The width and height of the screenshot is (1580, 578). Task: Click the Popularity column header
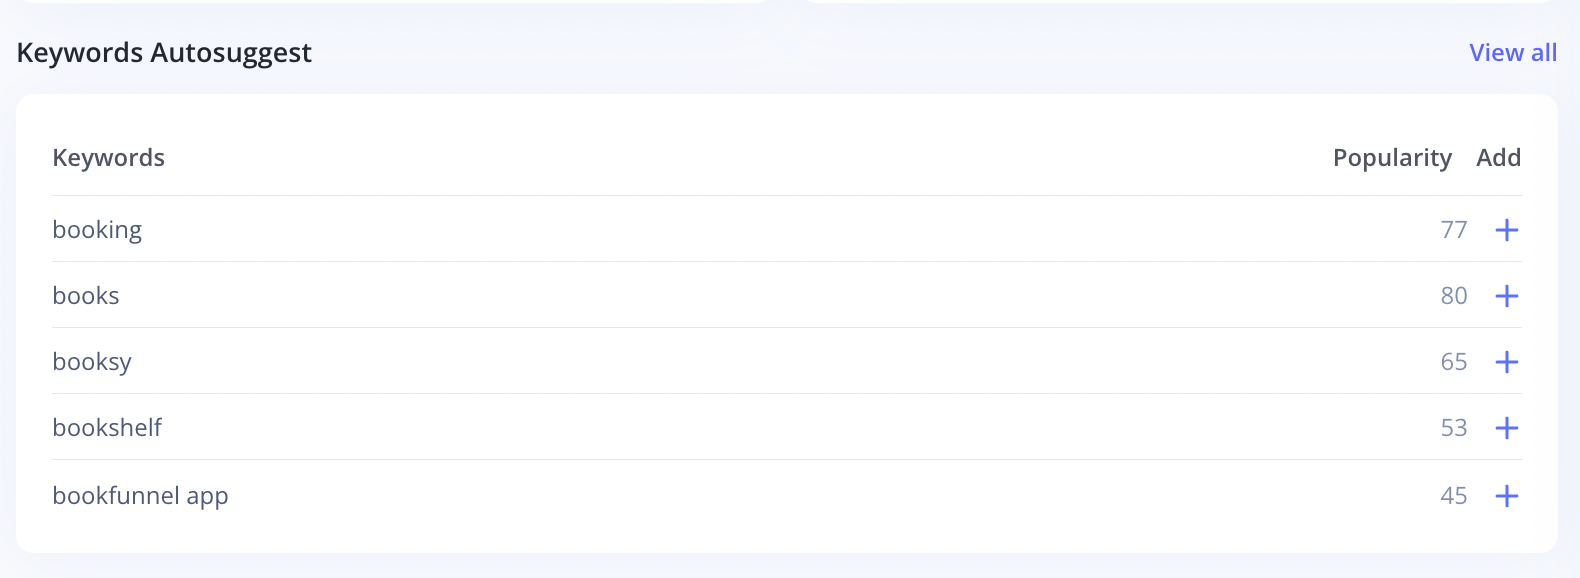[x=1392, y=158]
